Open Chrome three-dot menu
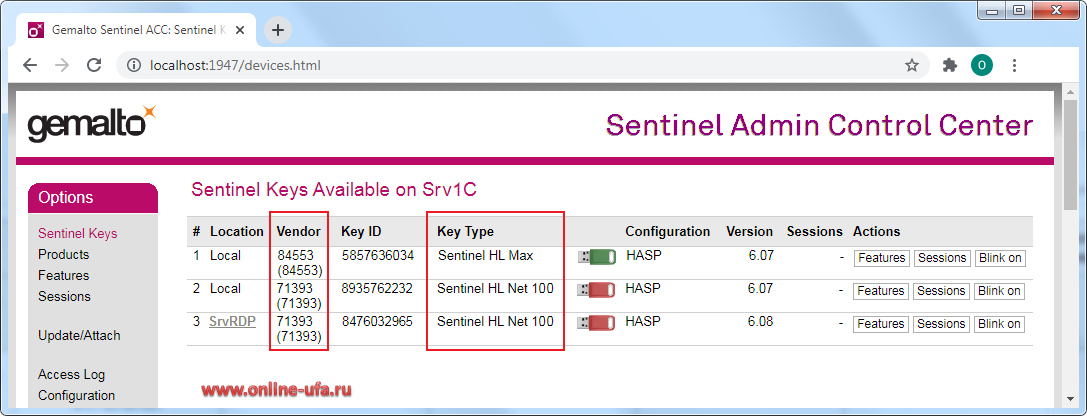The width and height of the screenshot is (1087, 416). pyautogui.click(x=1014, y=65)
